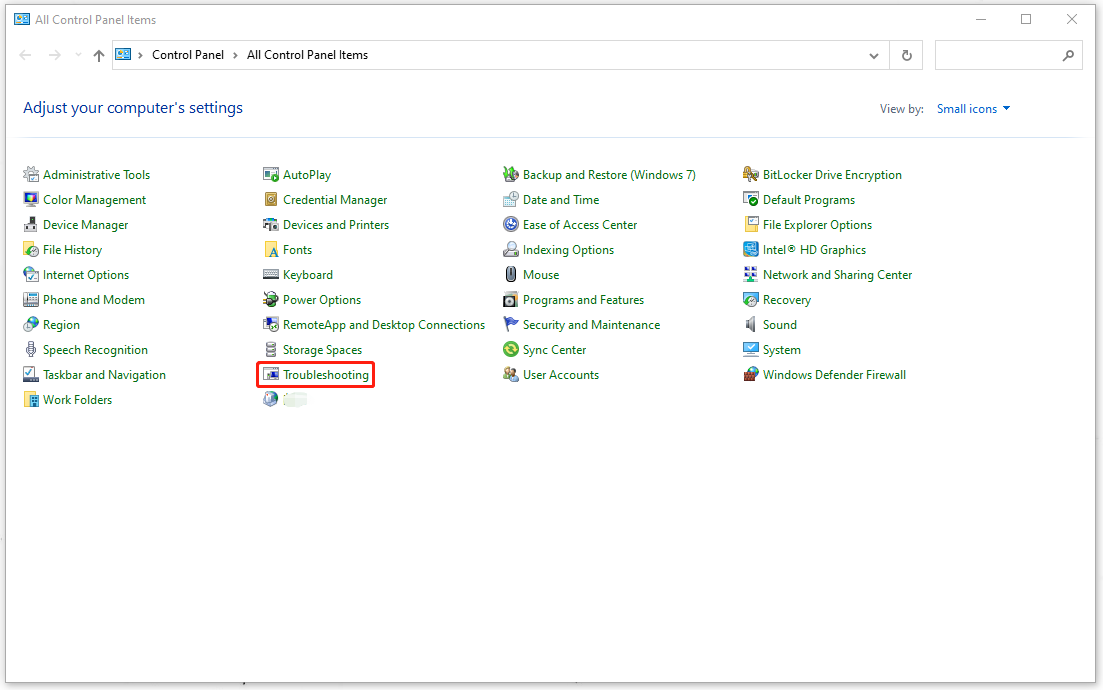The height and width of the screenshot is (690, 1103).
Task: Click 'All Control Panel Items' in address bar
Action: [306, 55]
